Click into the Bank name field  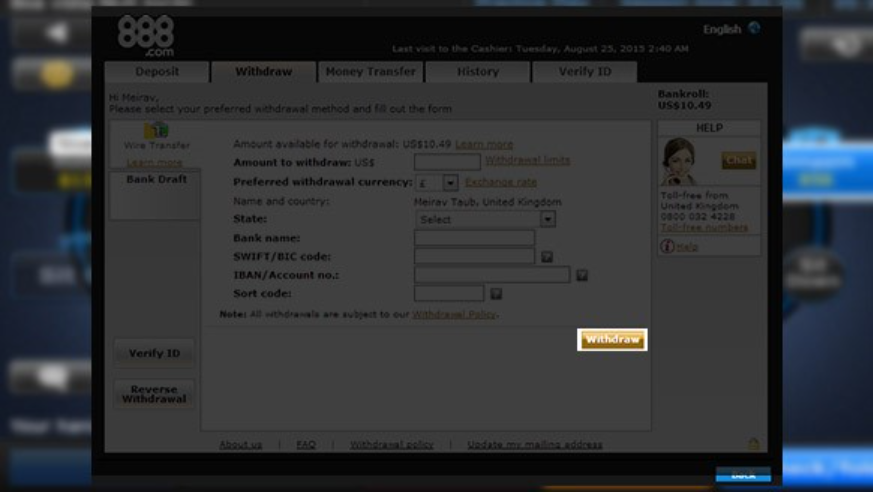tap(474, 238)
